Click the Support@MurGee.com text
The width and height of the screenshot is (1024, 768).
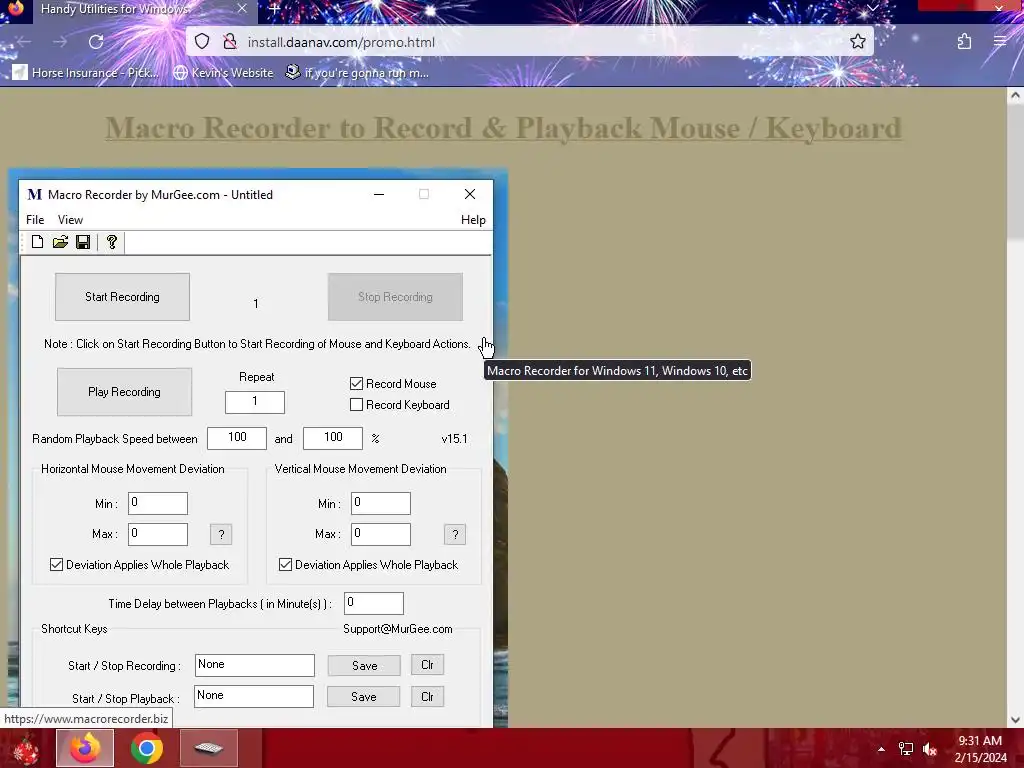click(x=398, y=629)
